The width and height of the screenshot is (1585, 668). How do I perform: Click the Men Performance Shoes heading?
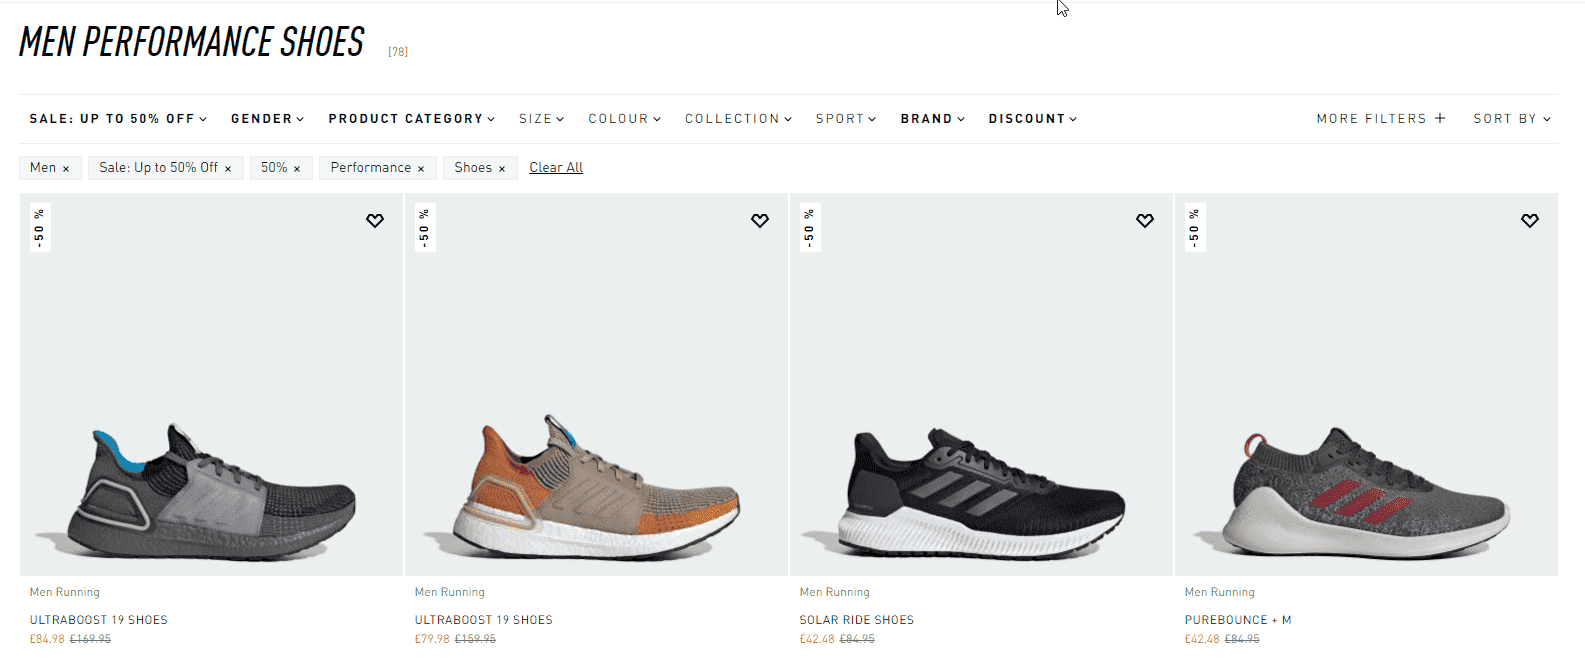(x=192, y=42)
